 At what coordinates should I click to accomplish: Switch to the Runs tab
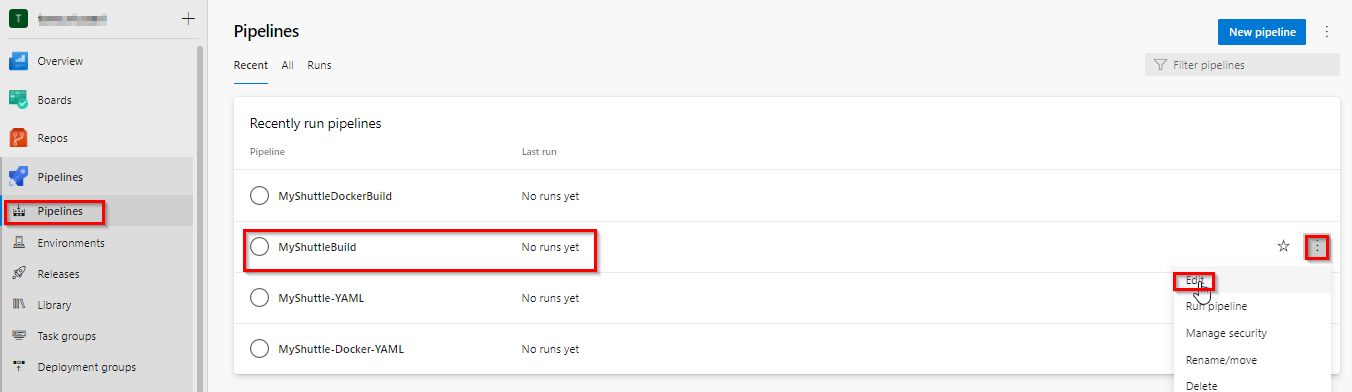pos(319,65)
